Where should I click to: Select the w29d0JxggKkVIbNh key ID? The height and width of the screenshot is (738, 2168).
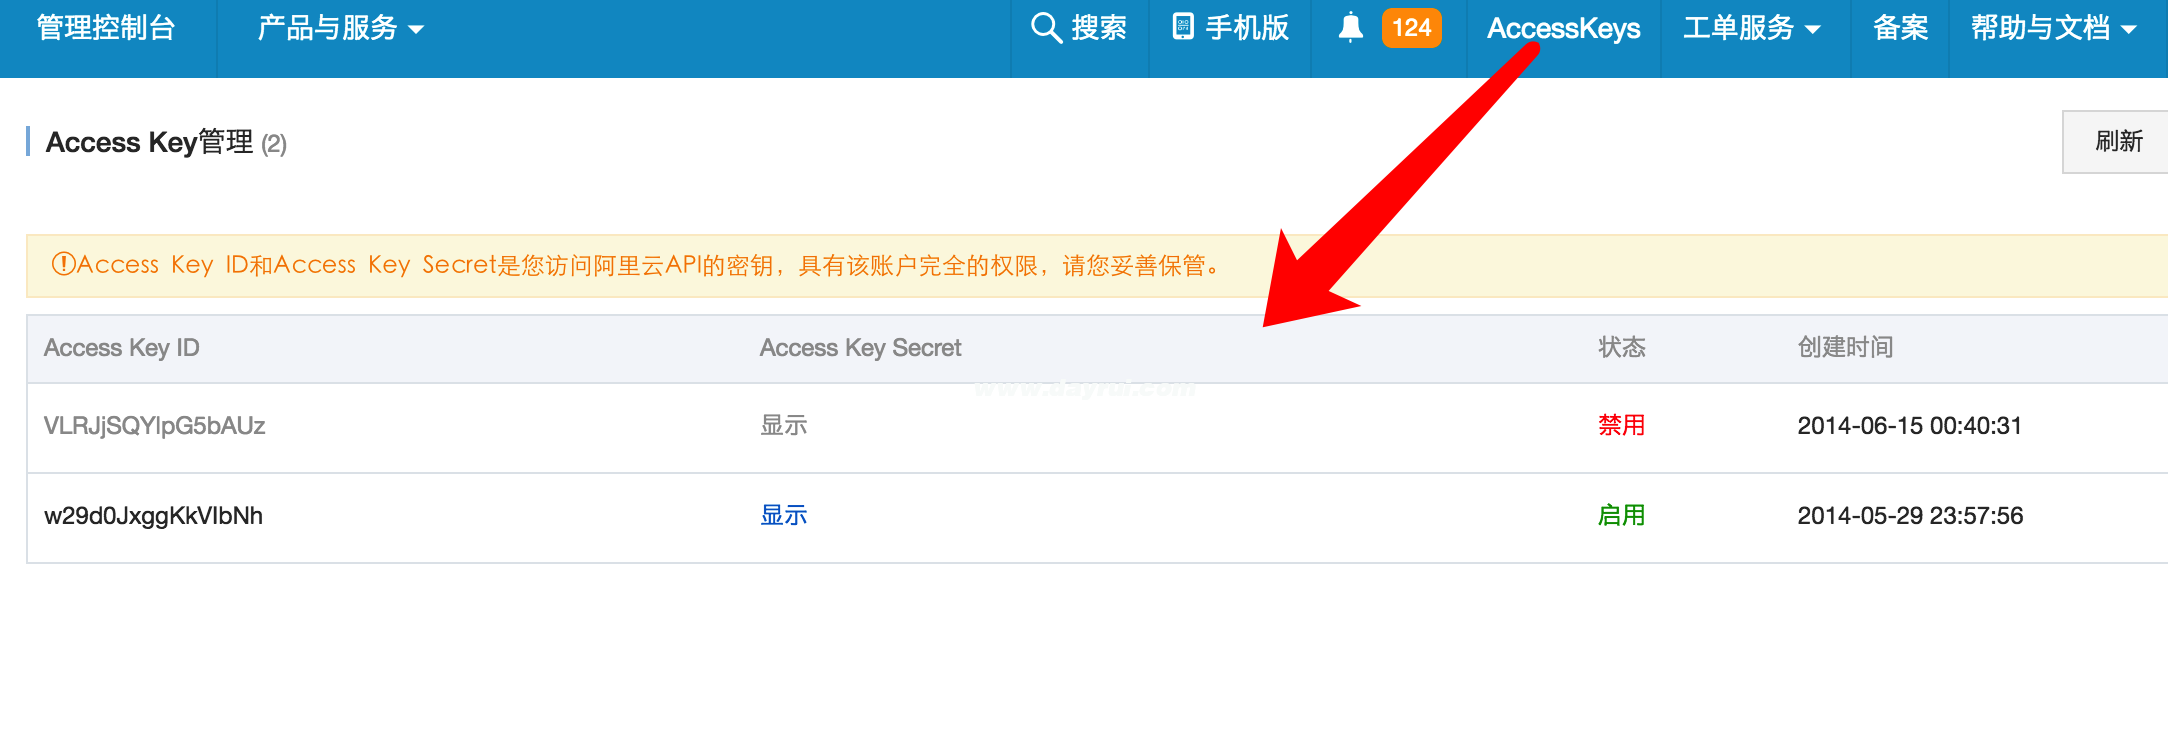[x=154, y=516]
